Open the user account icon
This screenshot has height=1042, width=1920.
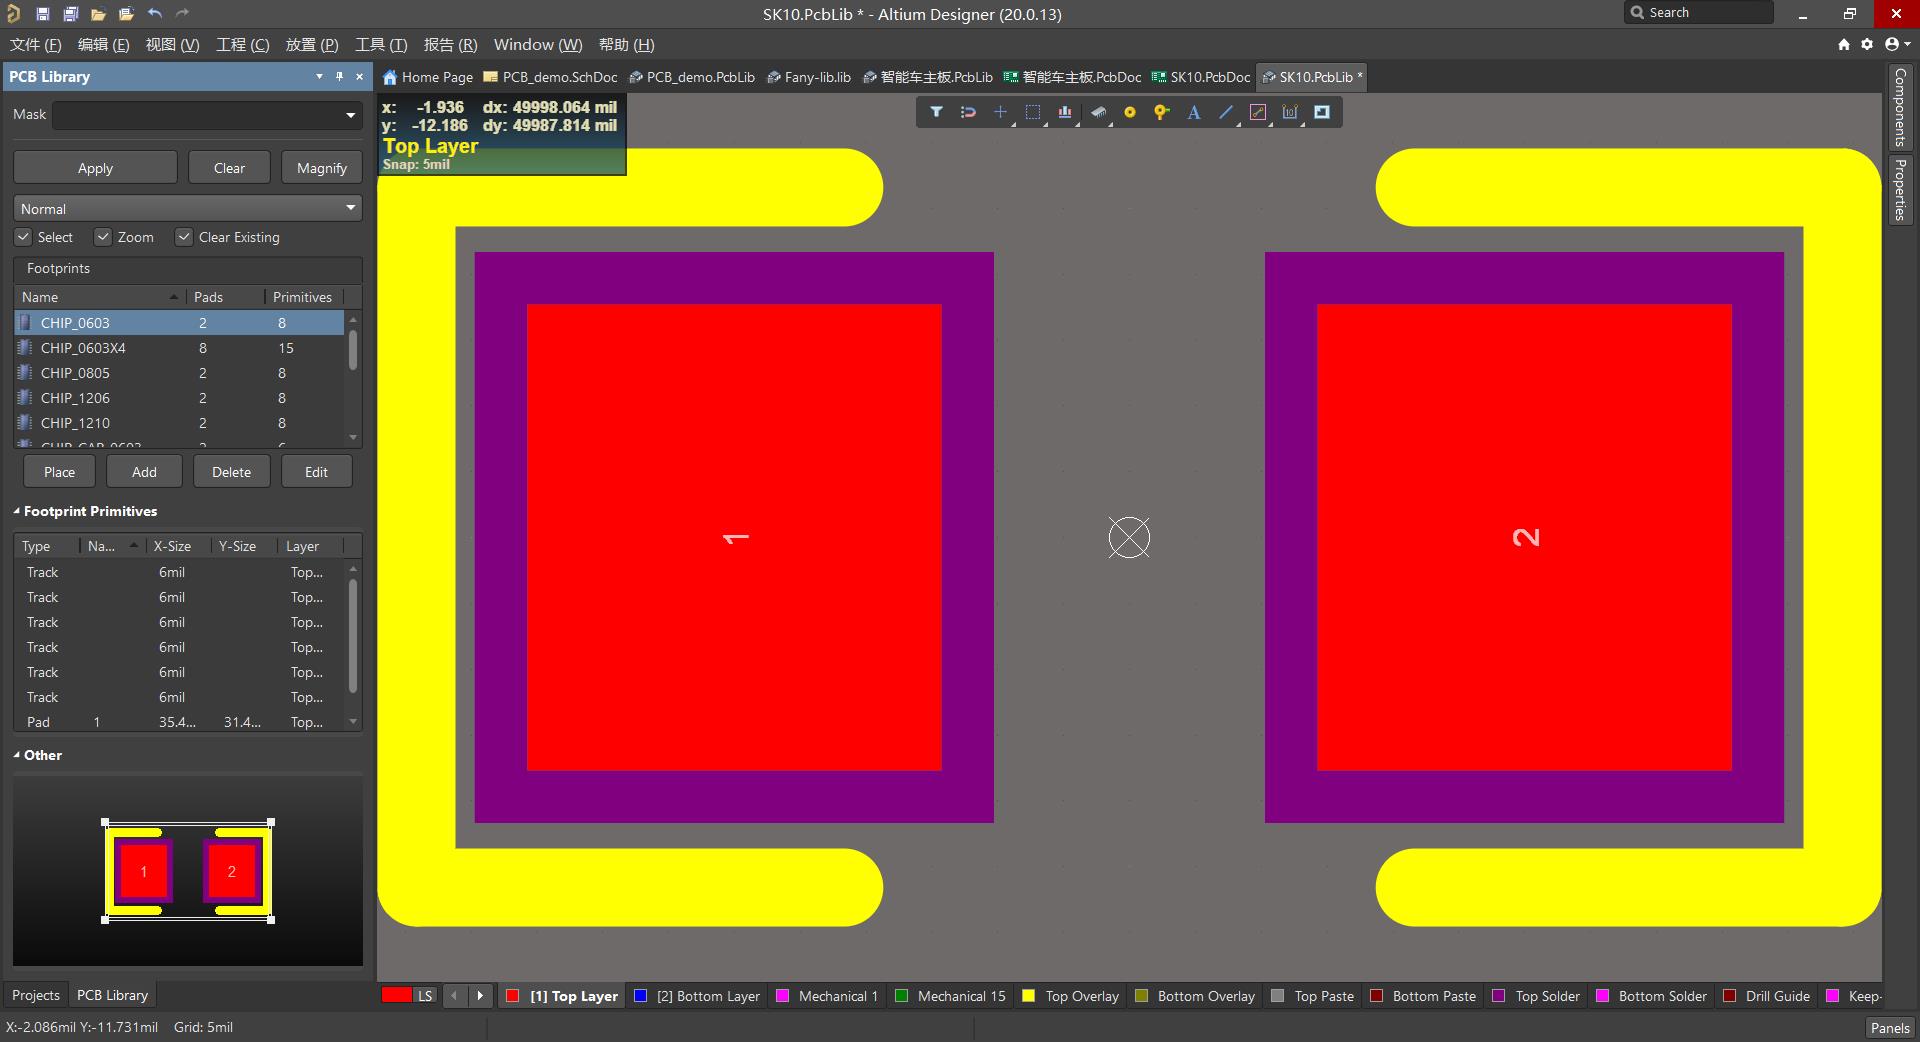1892,44
